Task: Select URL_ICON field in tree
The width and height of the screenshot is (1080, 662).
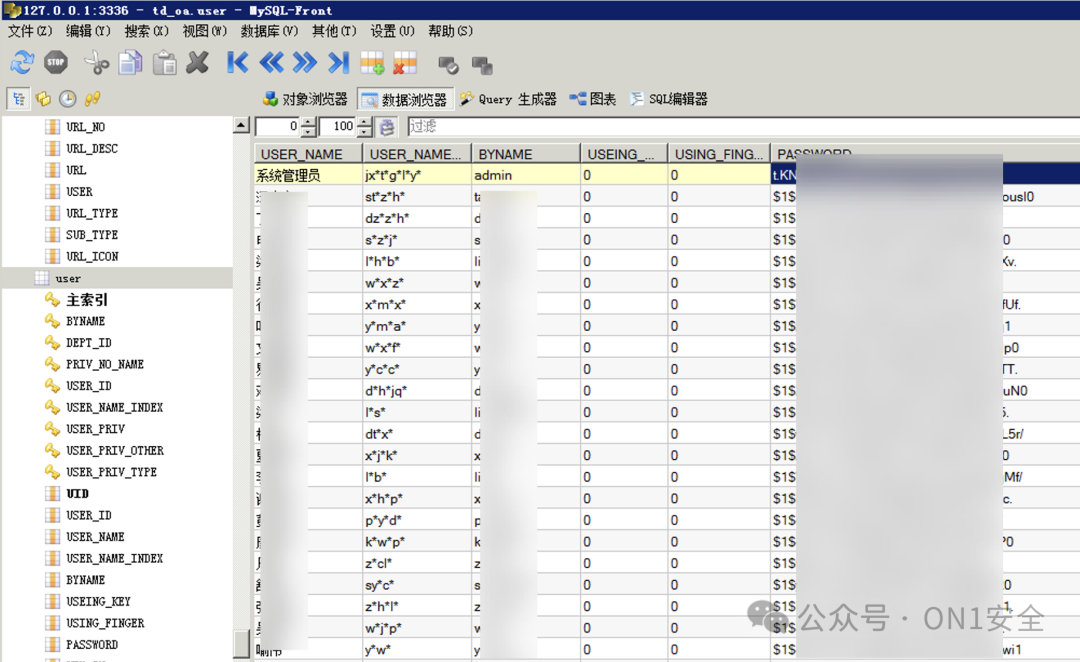Action: click(92, 256)
